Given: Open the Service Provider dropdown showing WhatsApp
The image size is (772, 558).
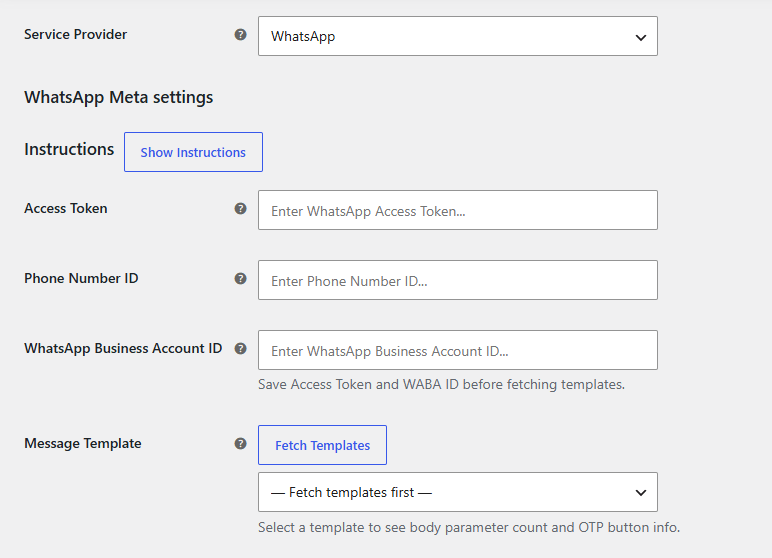Looking at the screenshot, I should point(458,36).
